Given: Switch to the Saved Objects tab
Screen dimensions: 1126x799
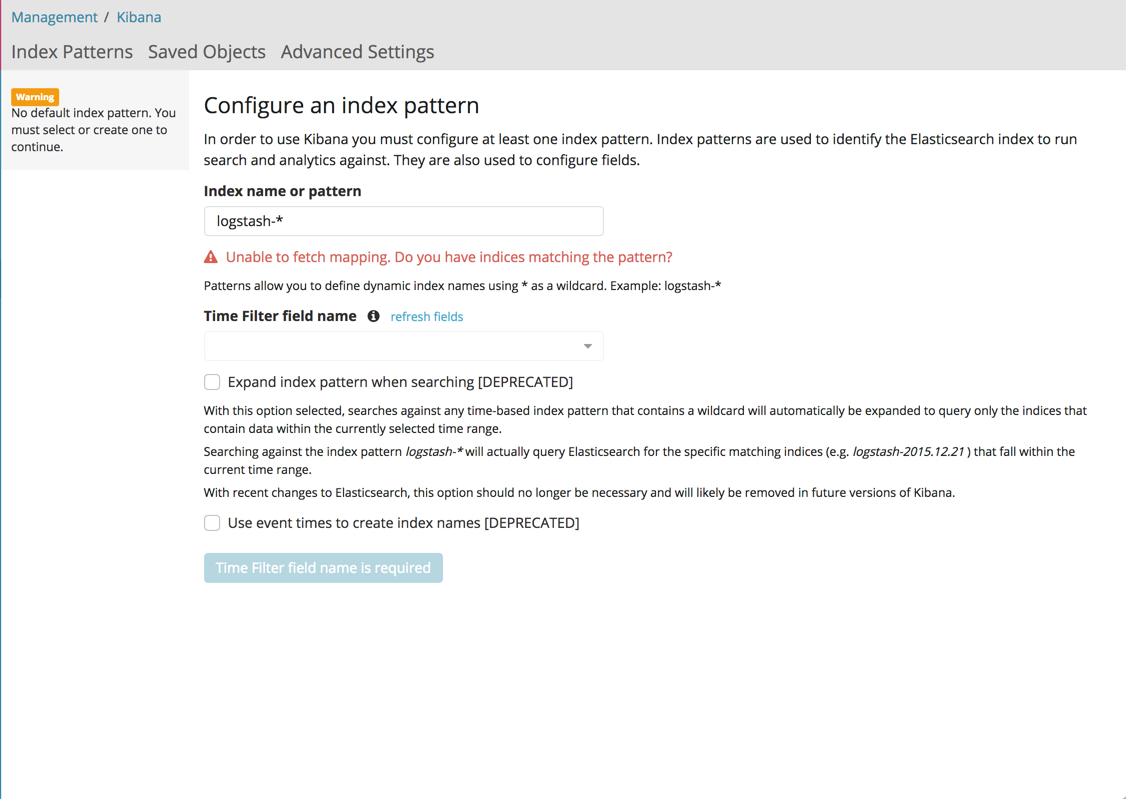Looking at the screenshot, I should (207, 52).
